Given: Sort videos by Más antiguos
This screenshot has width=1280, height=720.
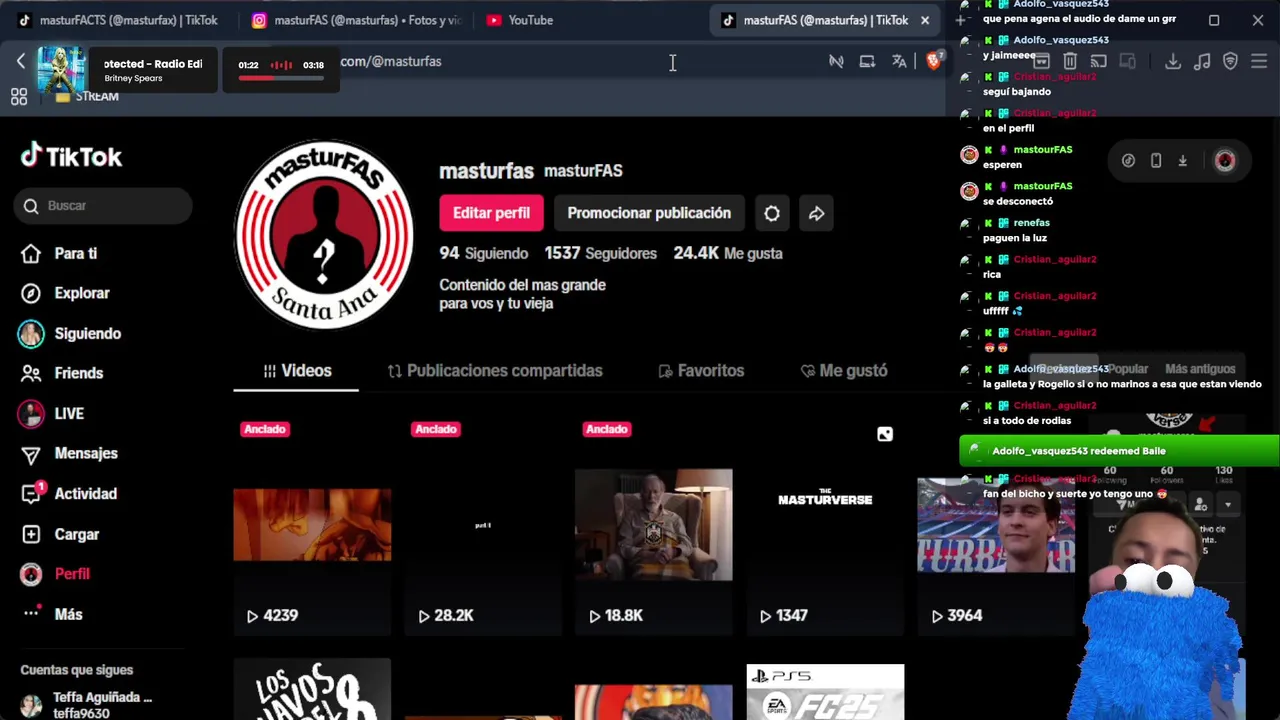Looking at the screenshot, I should tap(1200, 369).
